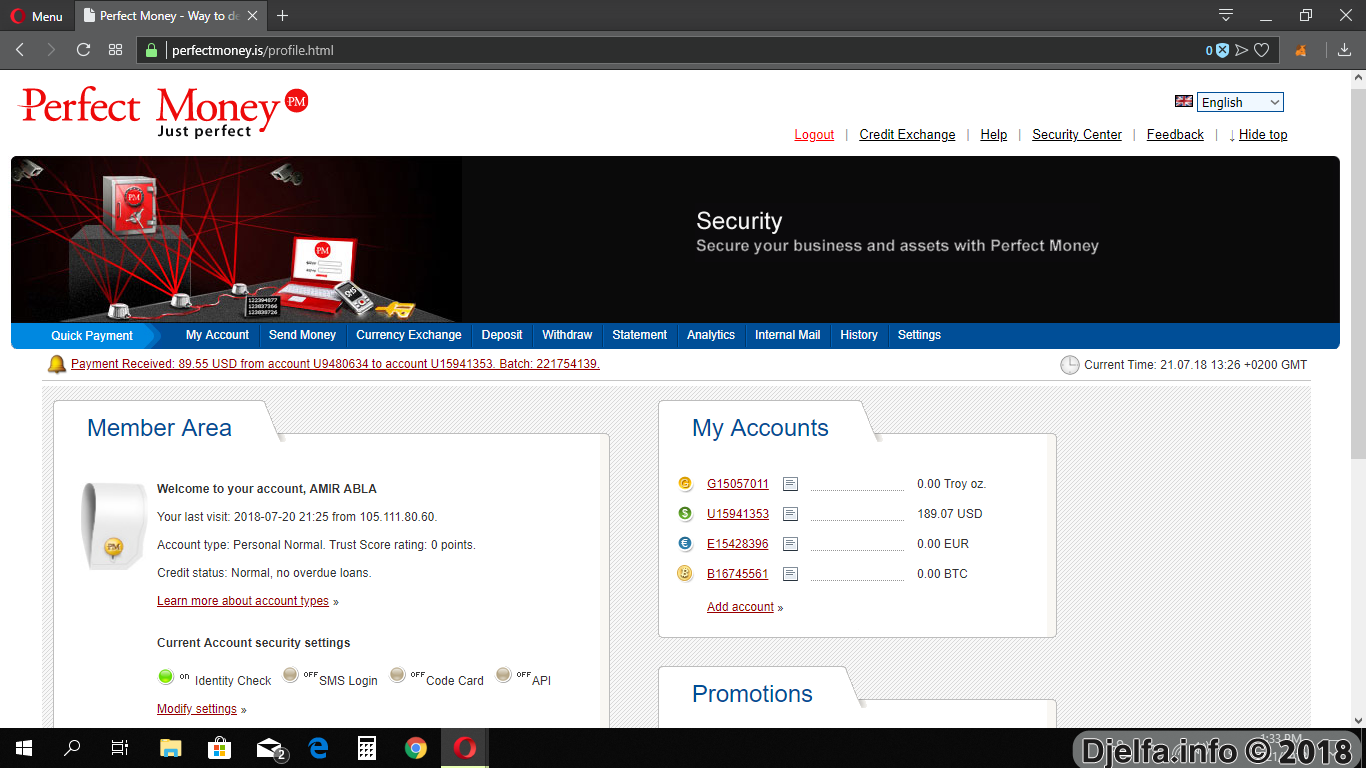The width and height of the screenshot is (1366, 768).
Task: Open a new tab with plus button
Action: [282, 16]
